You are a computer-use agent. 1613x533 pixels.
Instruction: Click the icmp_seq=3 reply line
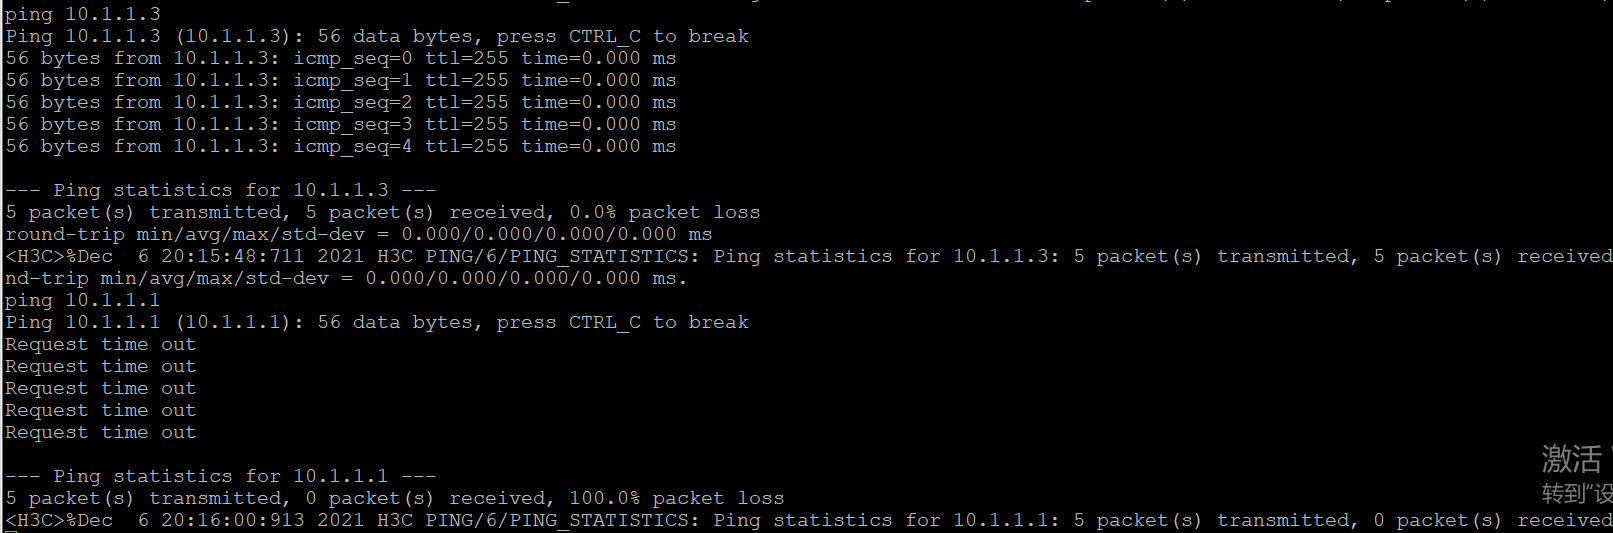(340, 124)
